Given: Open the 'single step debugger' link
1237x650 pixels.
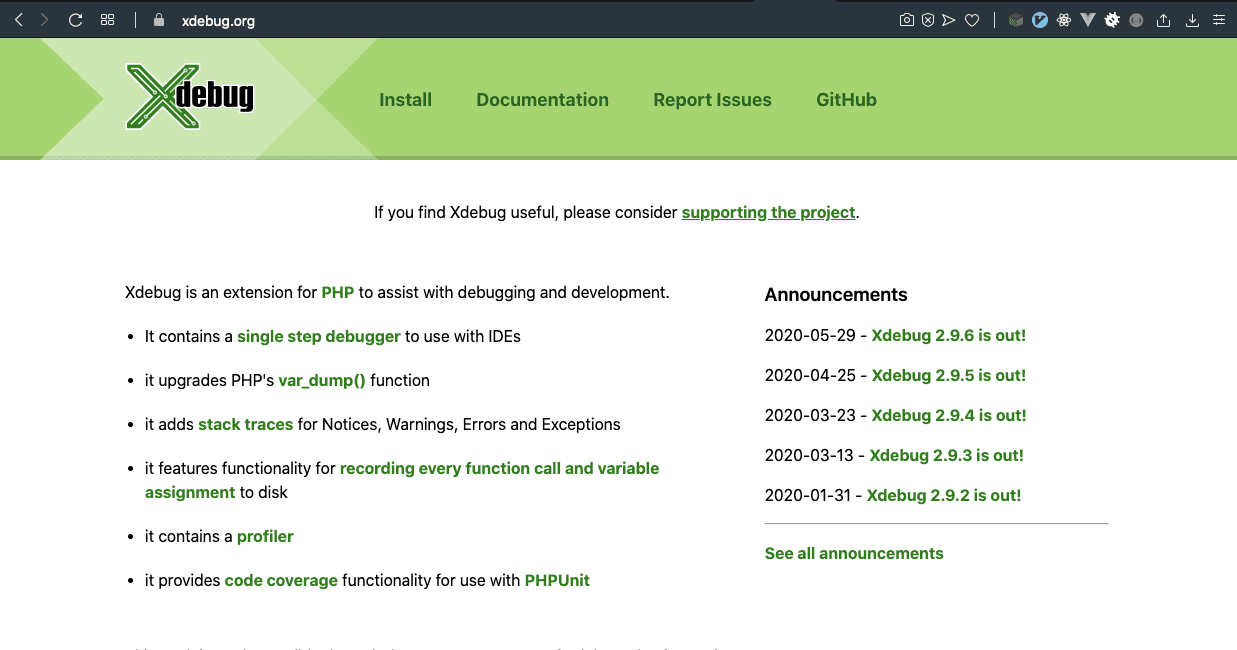Looking at the screenshot, I should click(x=318, y=337).
